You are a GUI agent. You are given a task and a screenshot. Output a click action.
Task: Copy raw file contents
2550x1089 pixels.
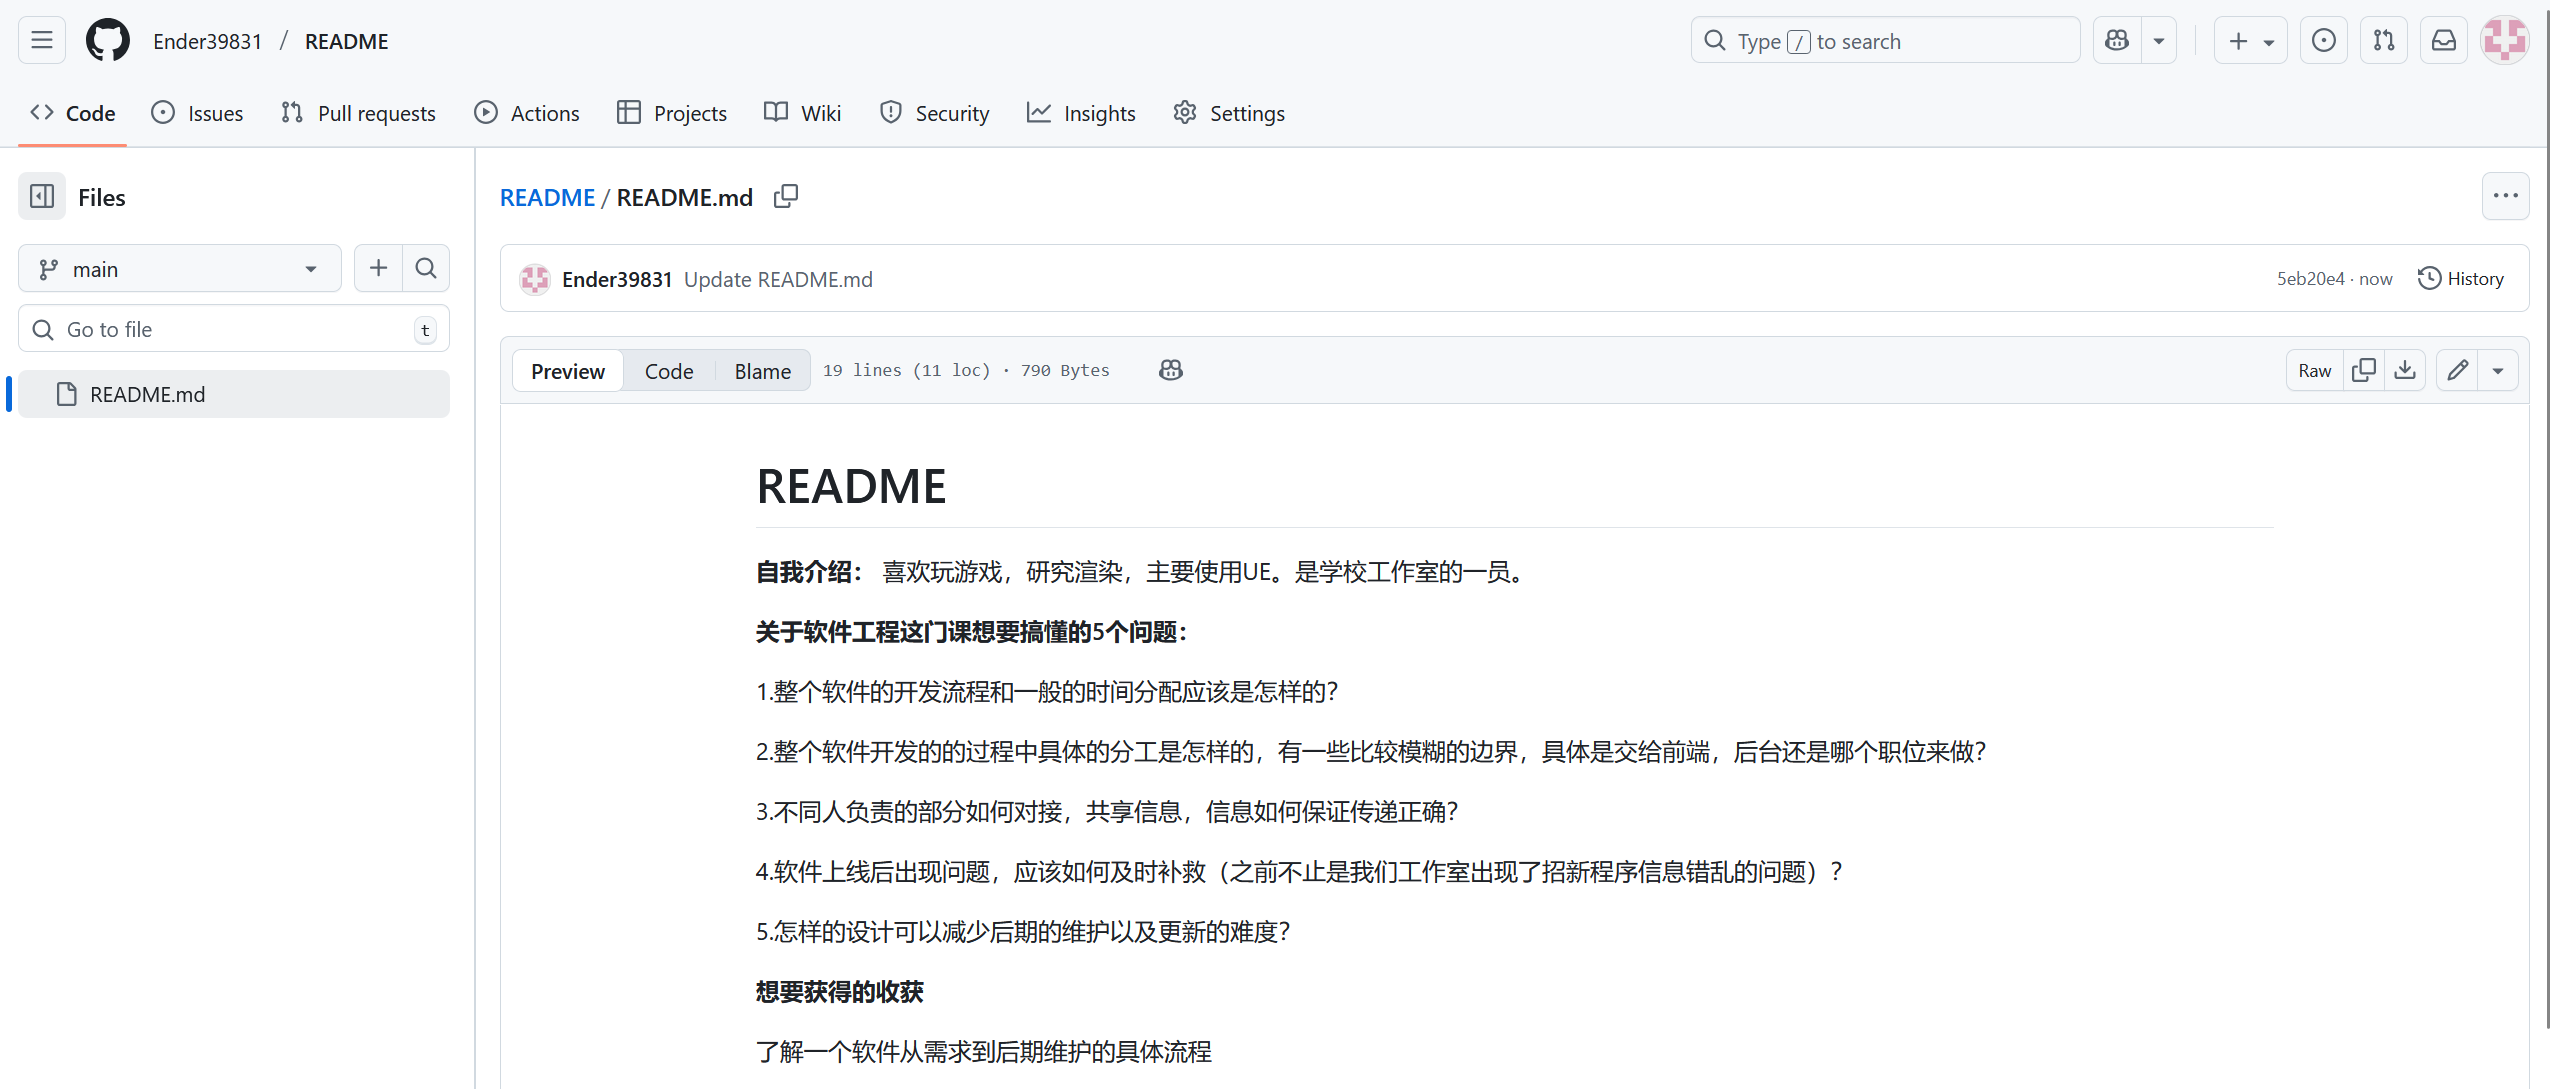point(2364,371)
